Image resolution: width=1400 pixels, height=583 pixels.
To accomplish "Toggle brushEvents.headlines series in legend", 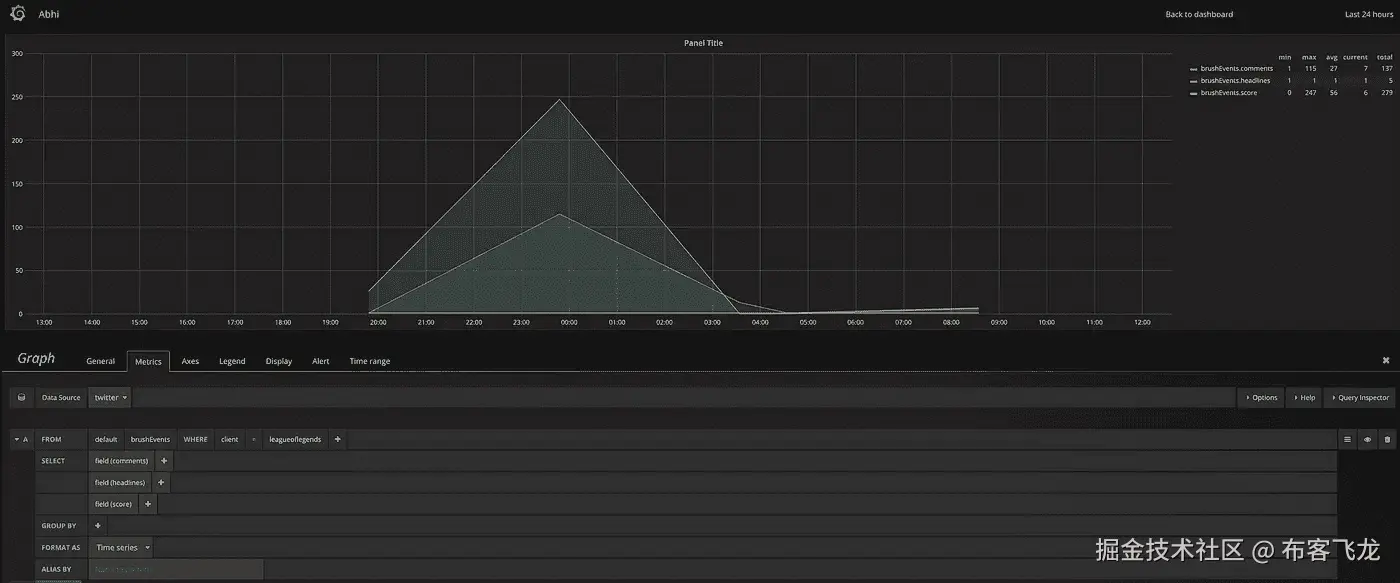I will click(x=1236, y=80).
